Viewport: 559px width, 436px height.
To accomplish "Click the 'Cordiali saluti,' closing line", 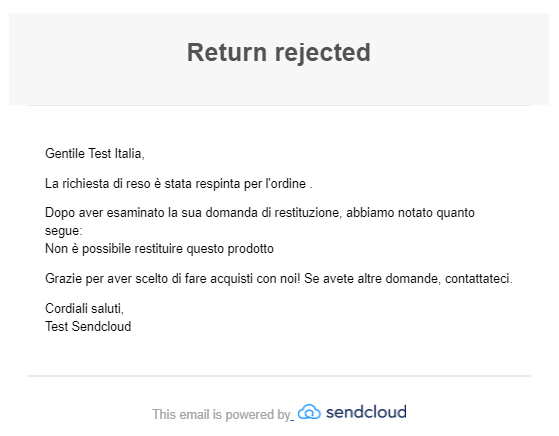I will 84,308.
